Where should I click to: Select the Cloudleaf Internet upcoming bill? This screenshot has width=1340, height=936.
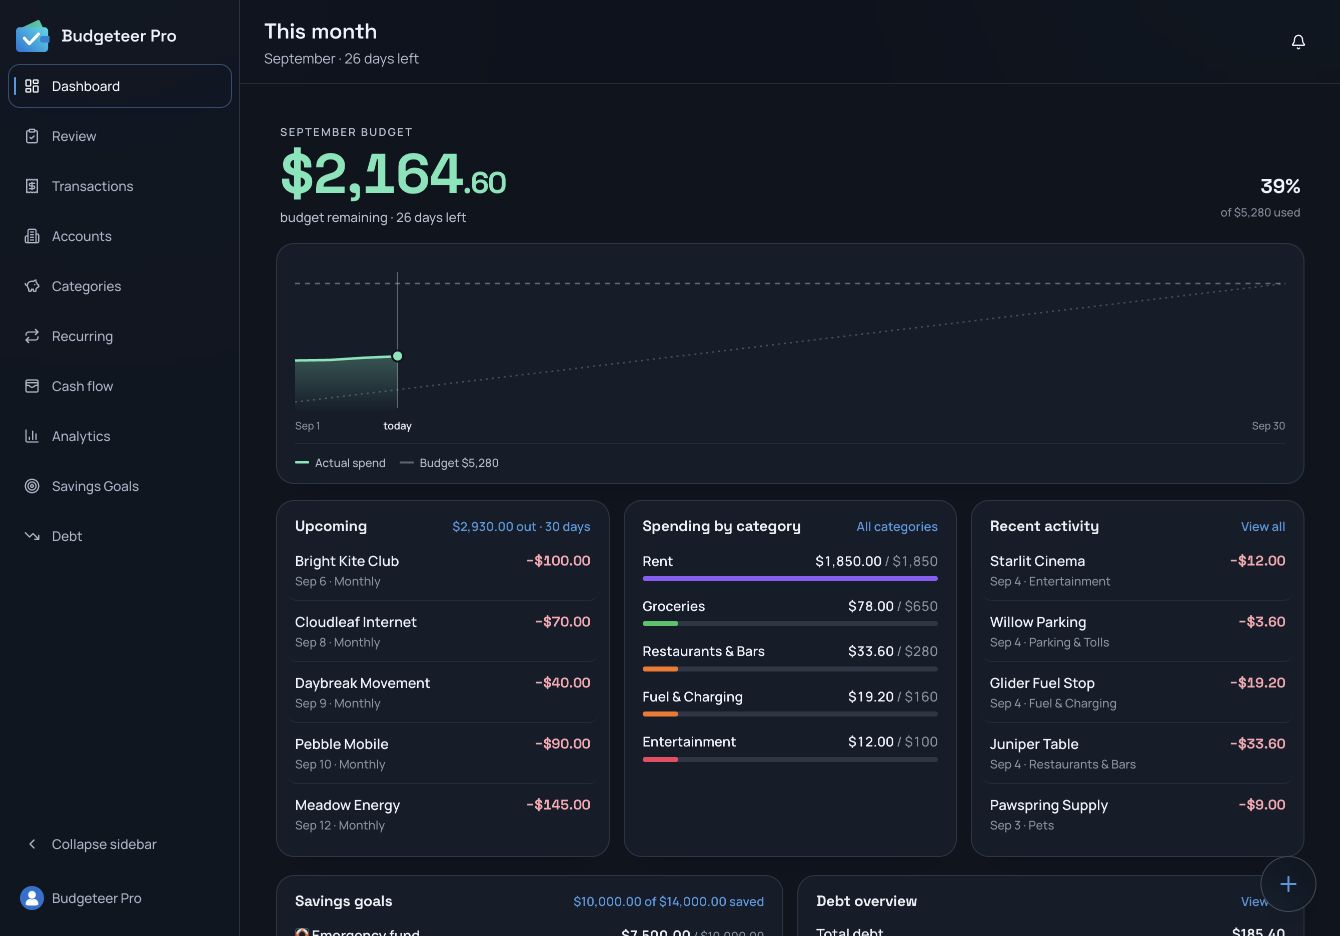442,631
